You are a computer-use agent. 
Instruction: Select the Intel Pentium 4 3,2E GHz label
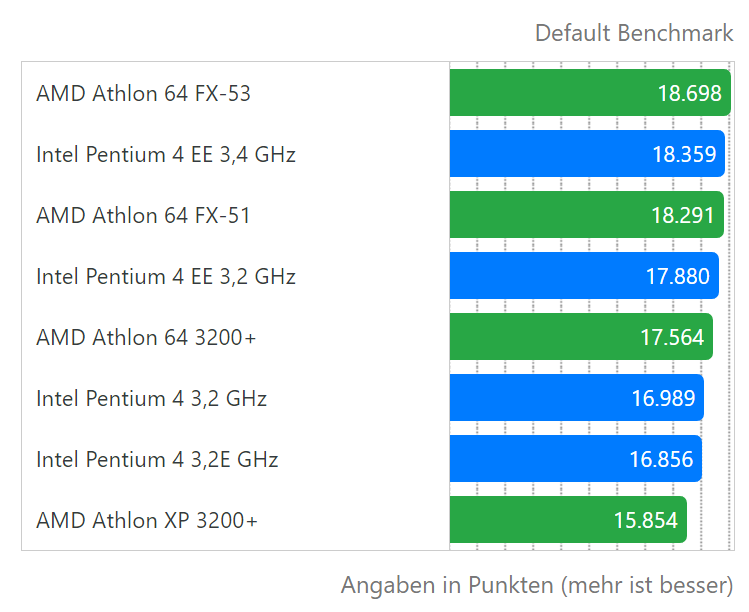point(157,459)
